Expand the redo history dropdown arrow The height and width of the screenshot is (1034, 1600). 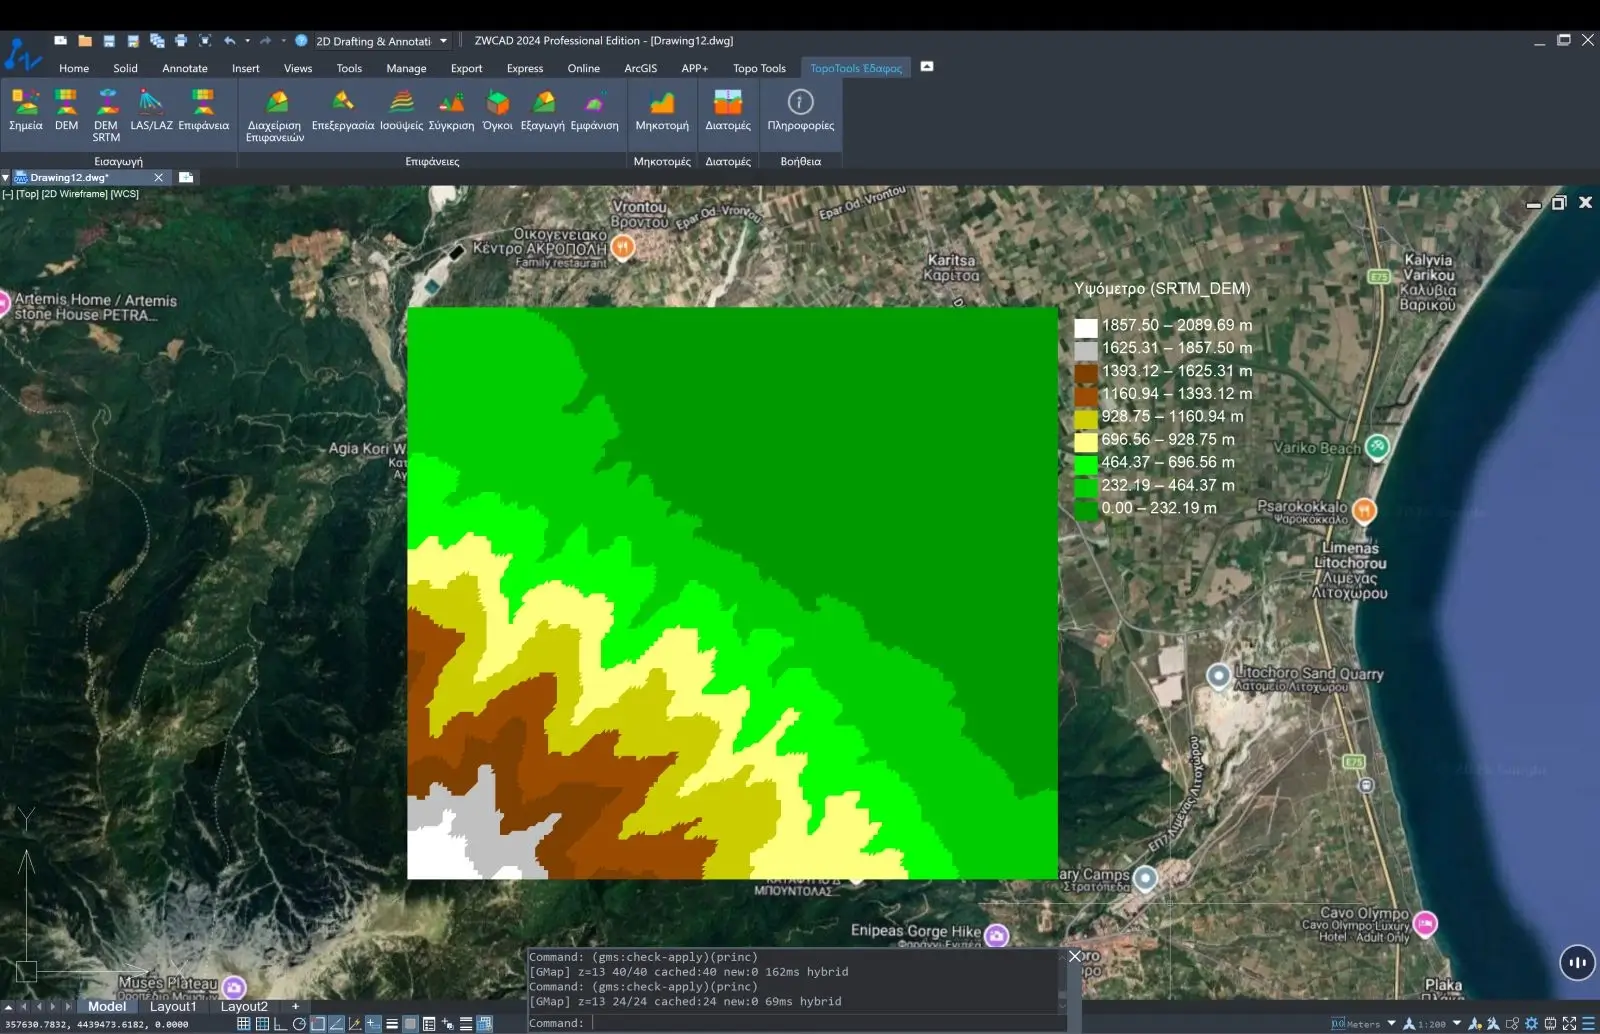pos(283,41)
